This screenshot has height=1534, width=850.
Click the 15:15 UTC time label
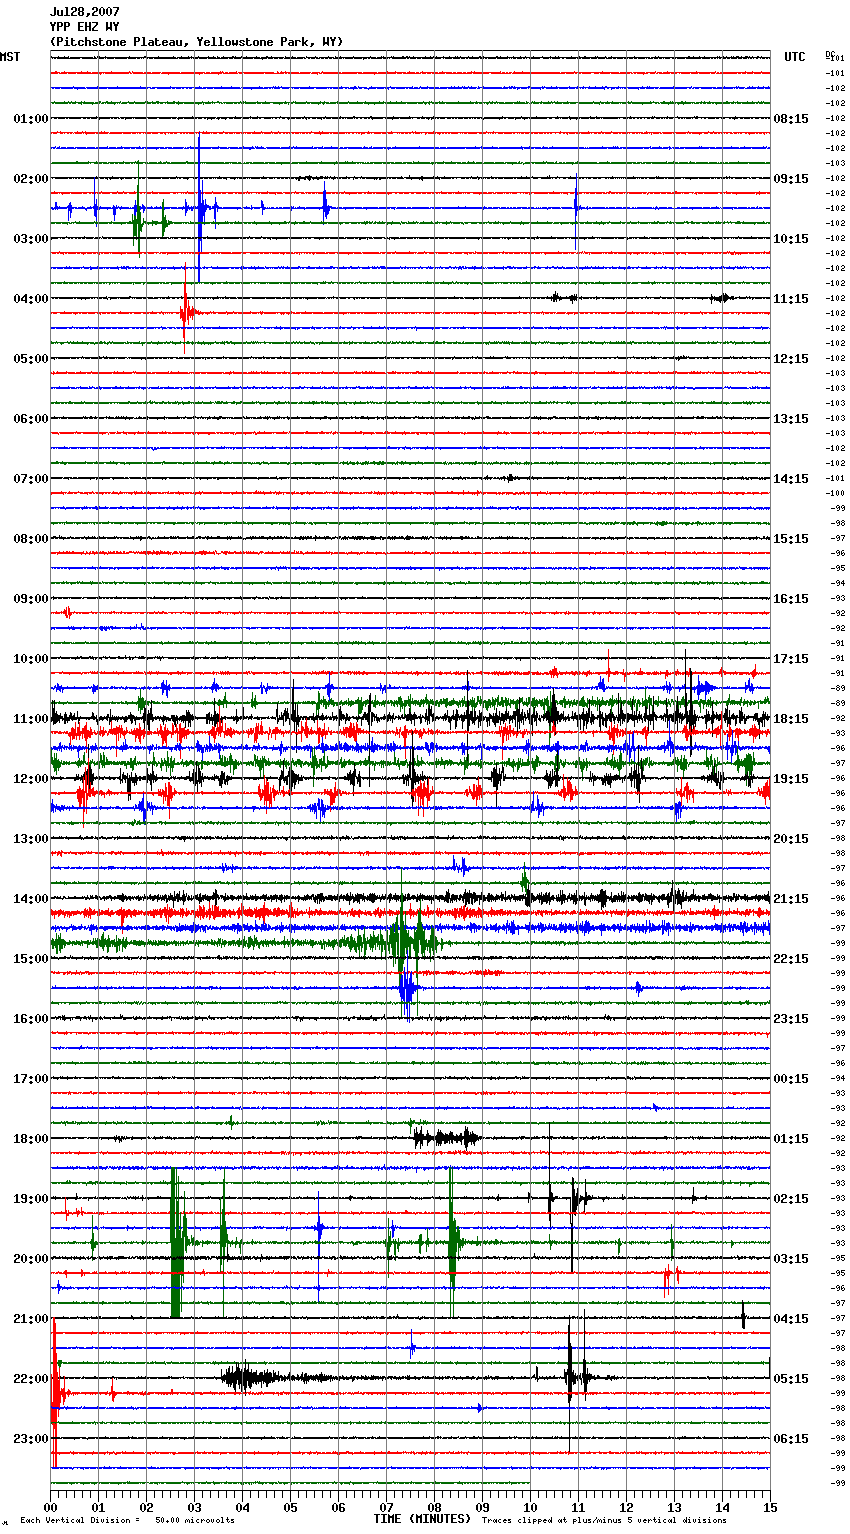(x=791, y=539)
